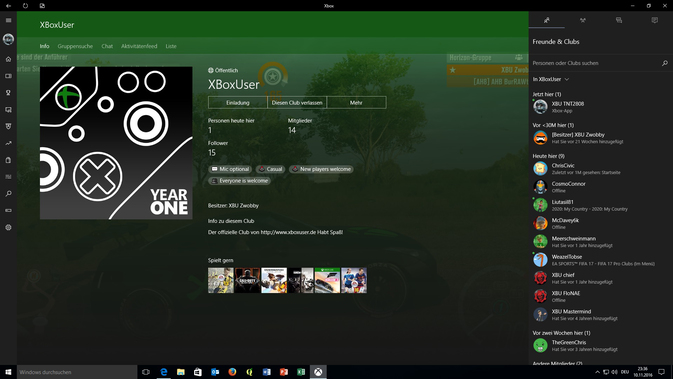The image size is (673, 379).
Task: Switch to Gruppensuche tab
Action: (x=75, y=46)
